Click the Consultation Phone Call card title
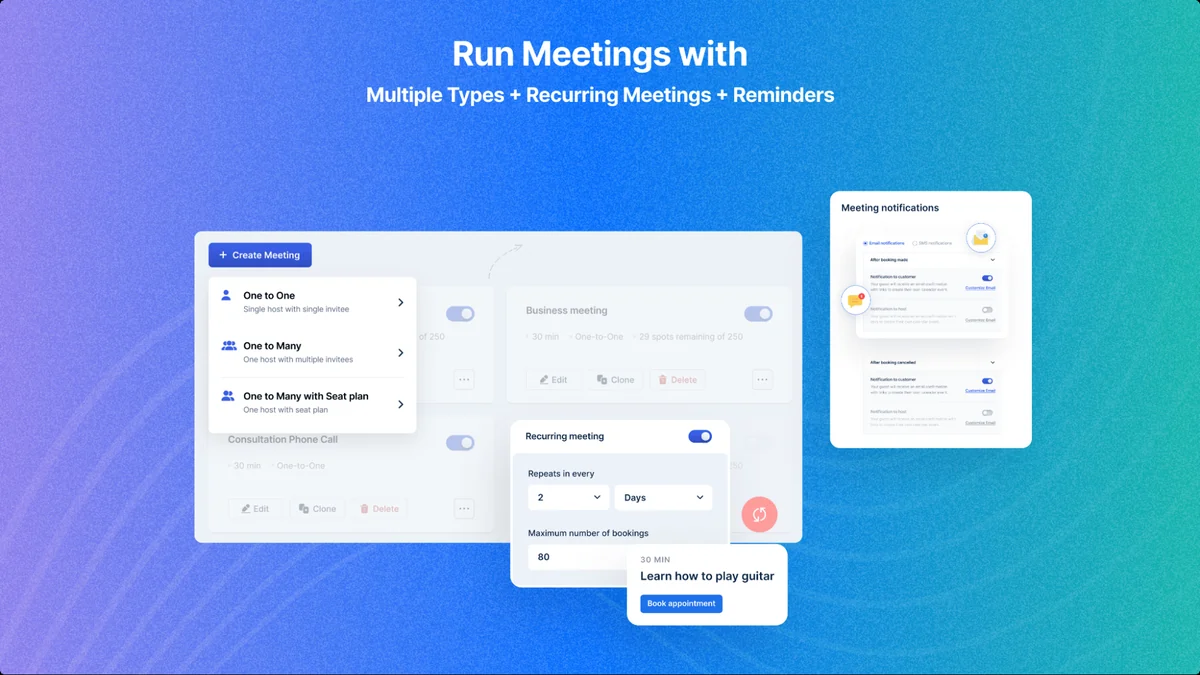 tap(283, 440)
